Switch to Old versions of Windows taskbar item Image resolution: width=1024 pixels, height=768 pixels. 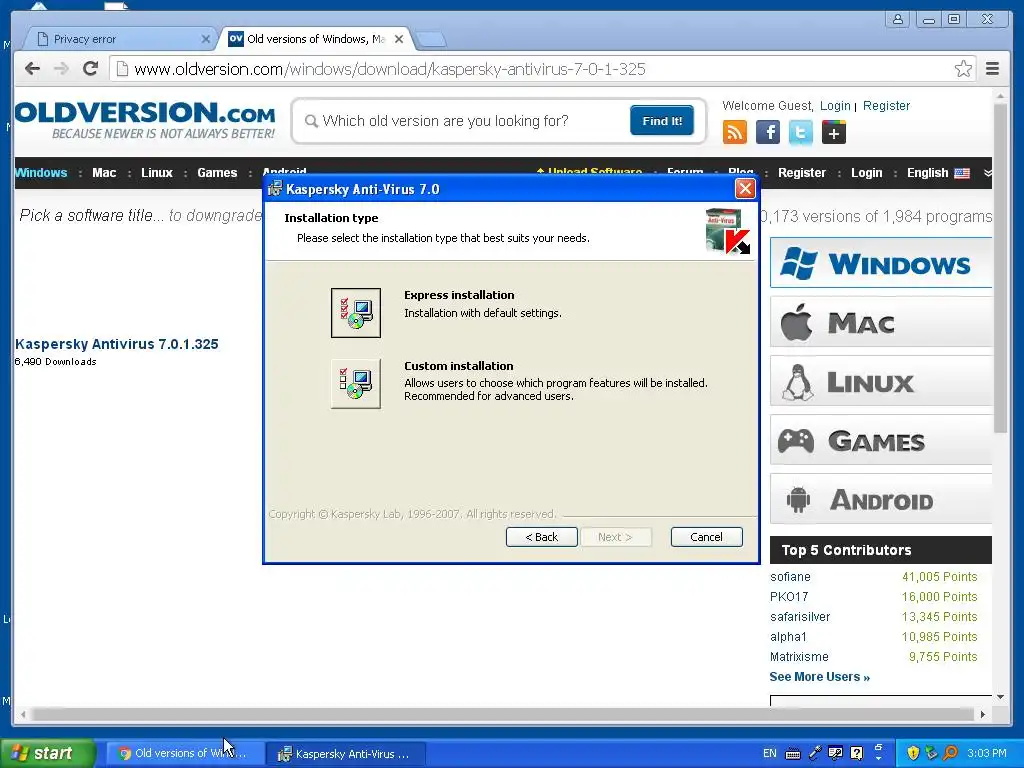point(184,754)
